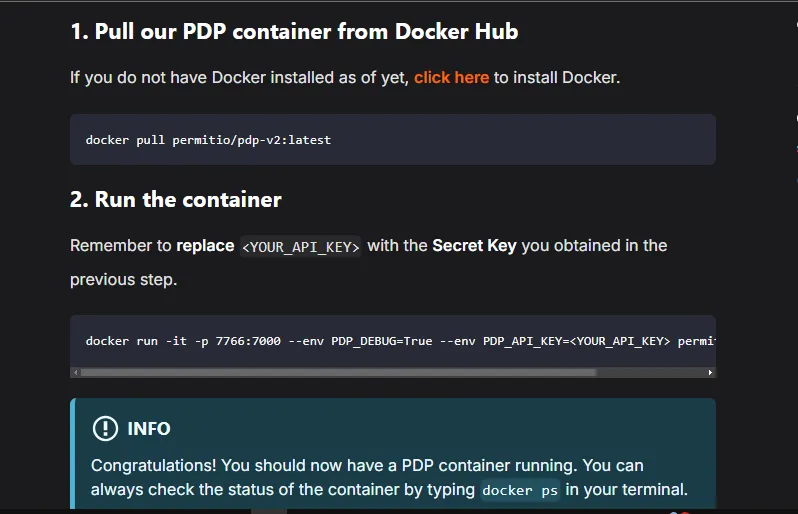
Task: Open the 'click here' Docker install link
Action: pos(451,77)
